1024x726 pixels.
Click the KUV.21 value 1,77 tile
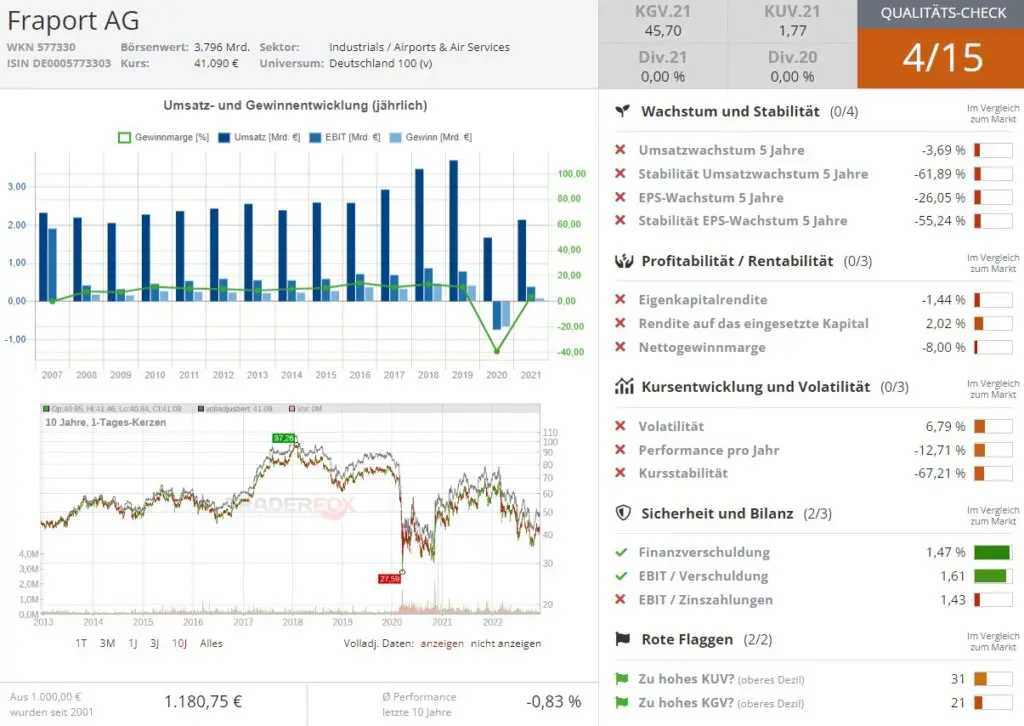[x=792, y=21]
